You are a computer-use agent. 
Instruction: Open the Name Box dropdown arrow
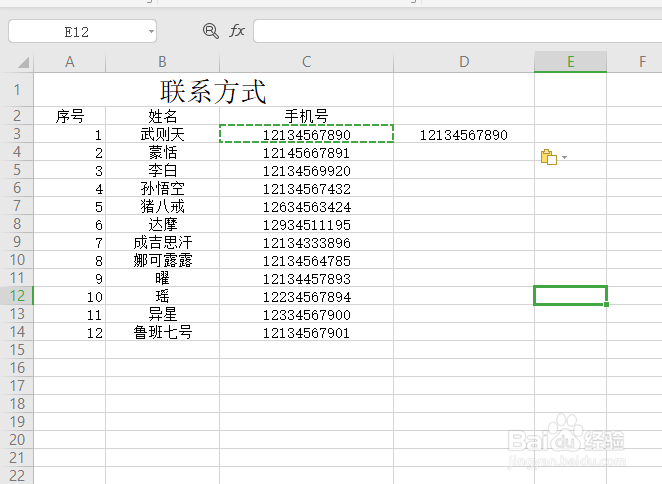151,31
